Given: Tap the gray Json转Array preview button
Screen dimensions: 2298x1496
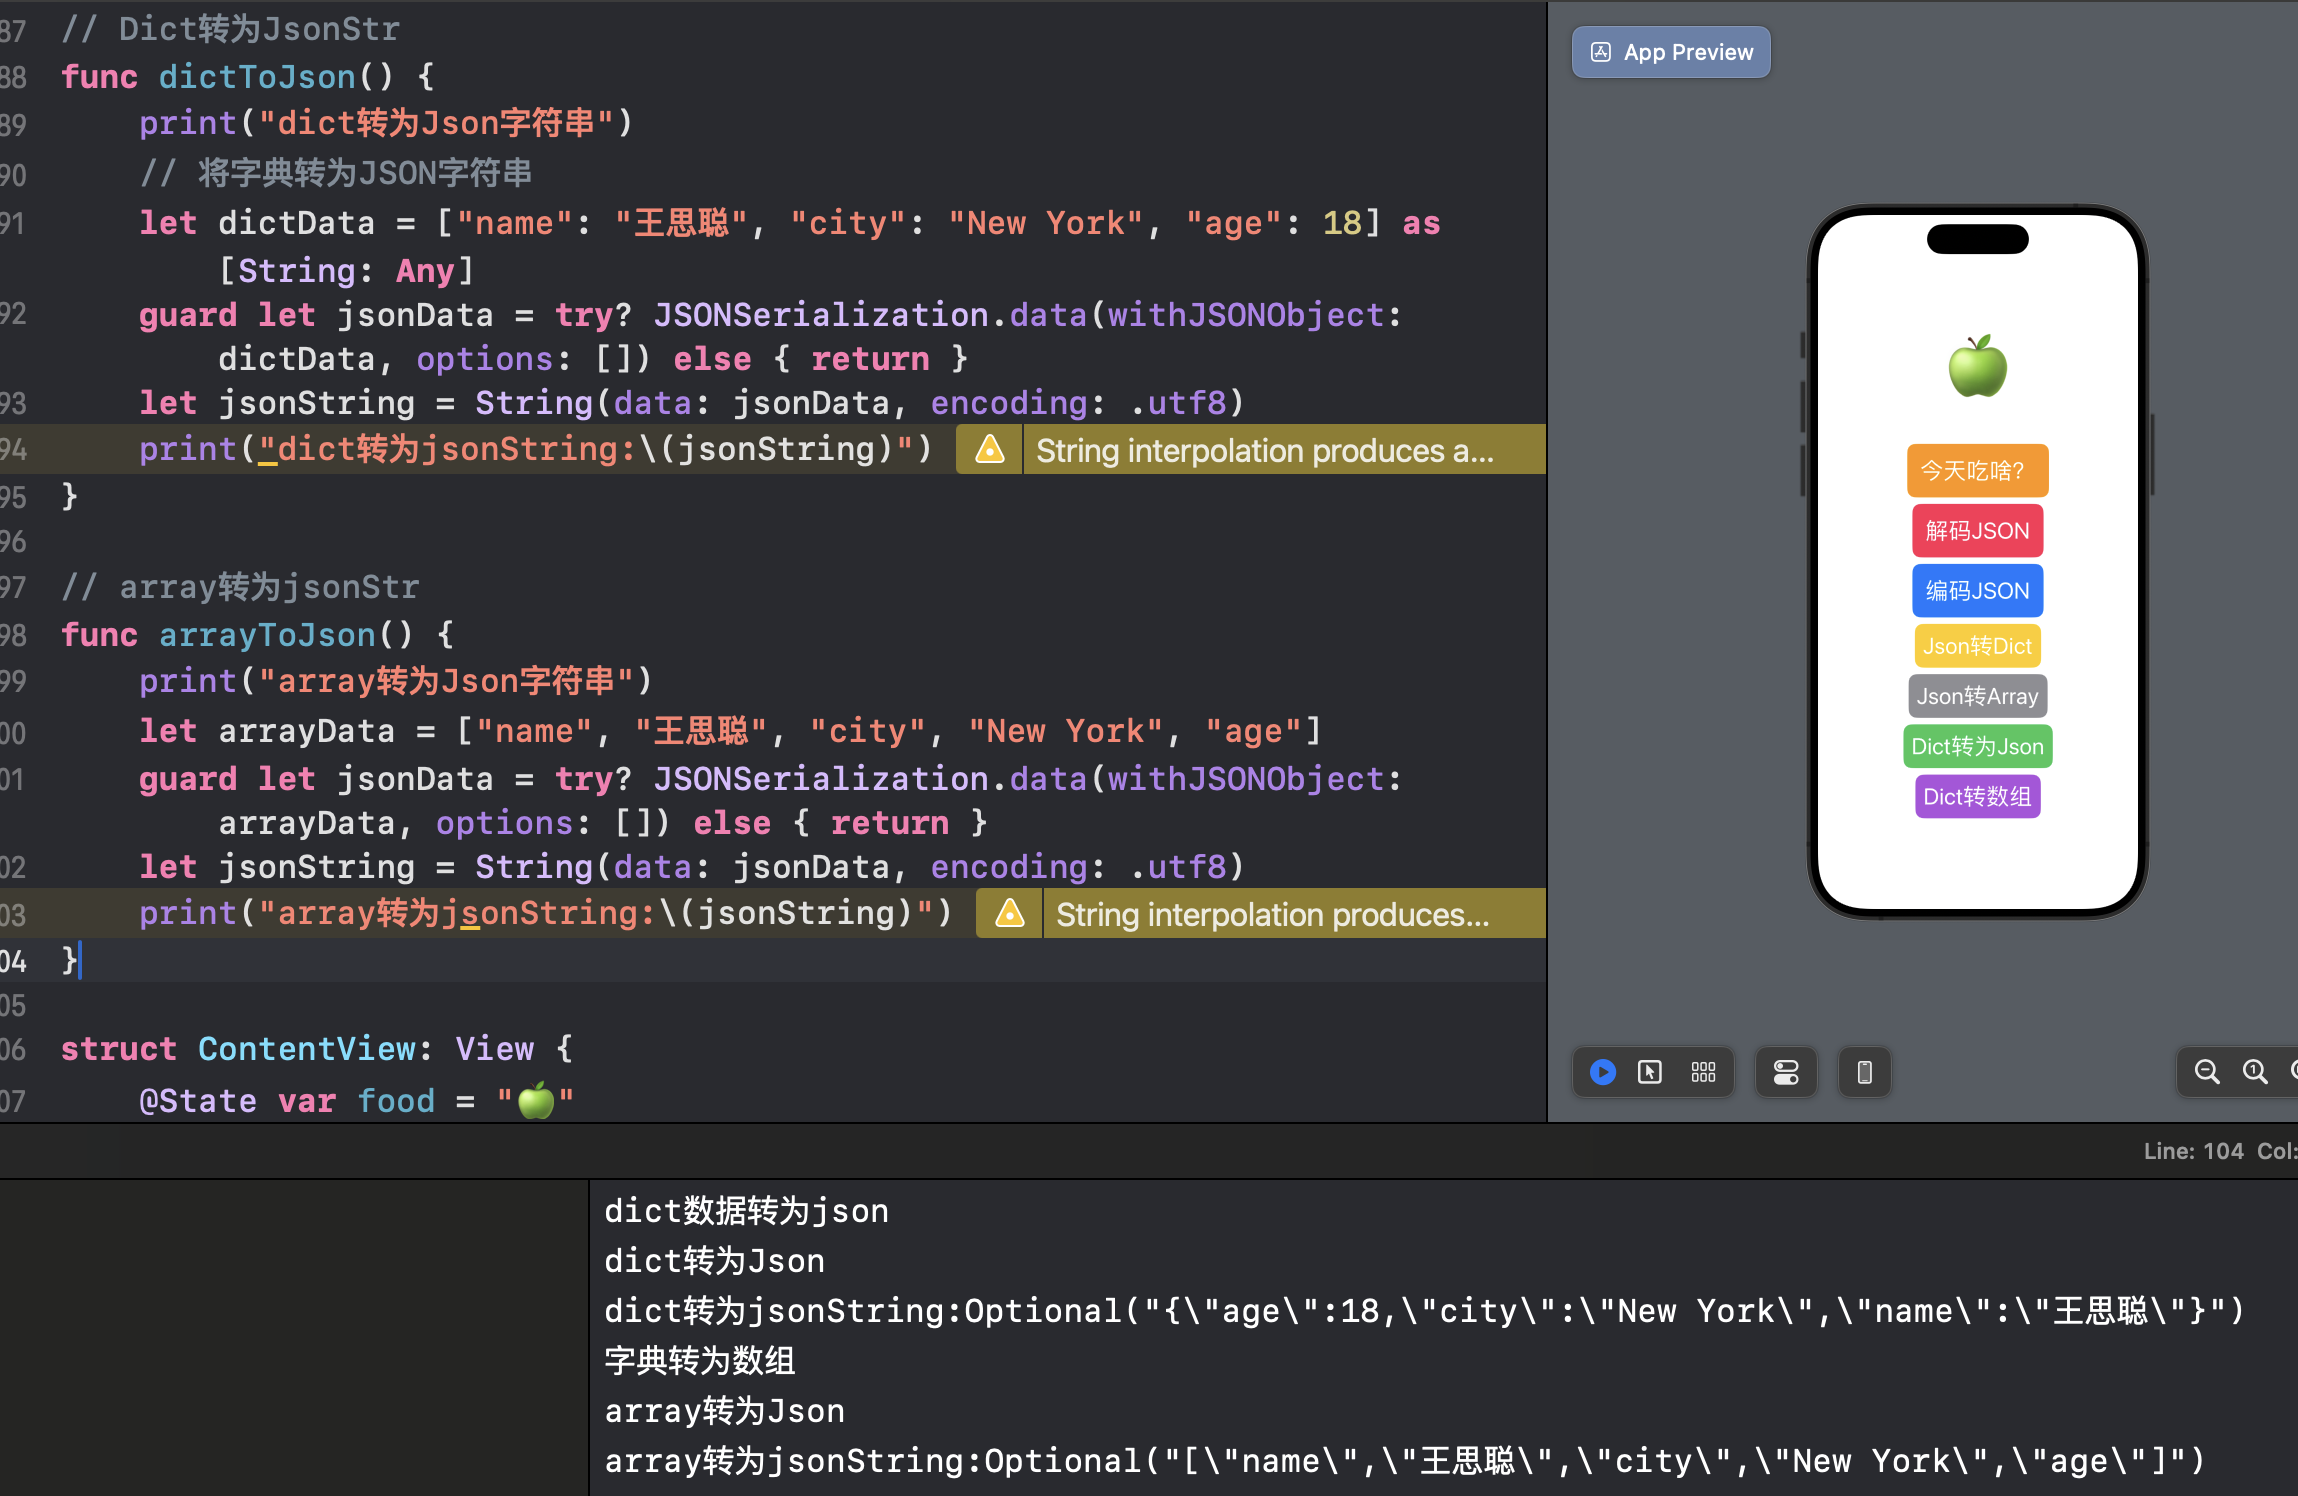Looking at the screenshot, I should click(1977, 696).
